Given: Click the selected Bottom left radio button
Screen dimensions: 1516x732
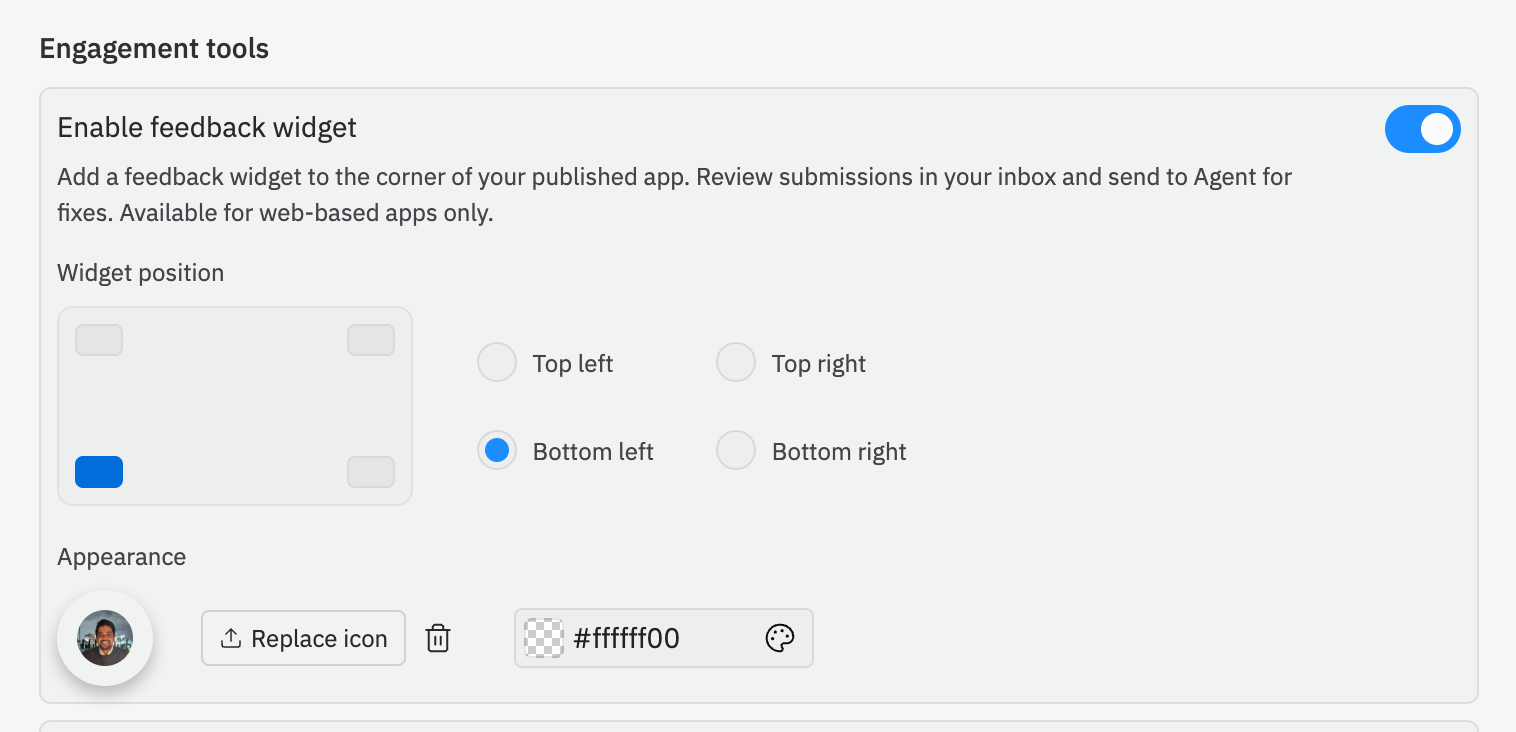Looking at the screenshot, I should (x=497, y=450).
